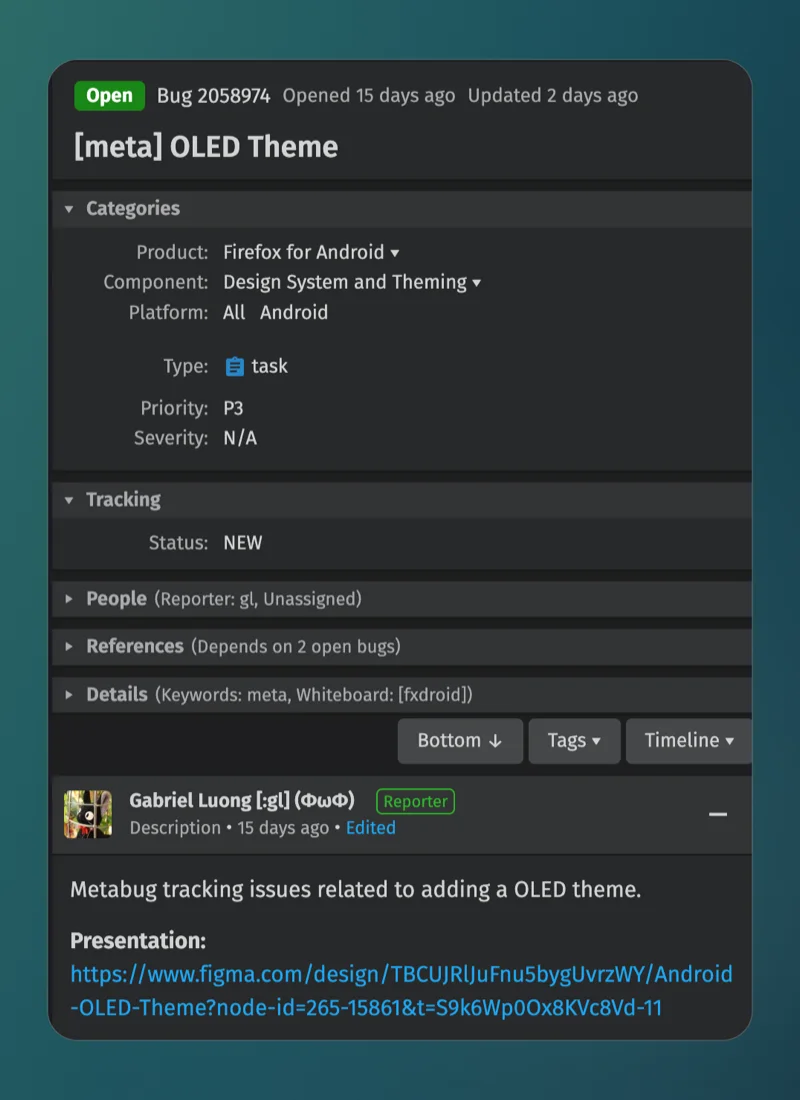This screenshot has height=1100, width=800.
Task: Open the Tags dropdown menu
Action: (574, 741)
